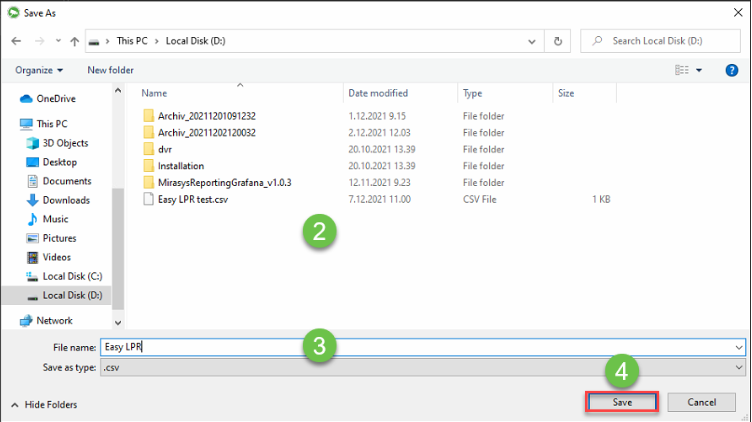Viewport: 752px width, 422px height.
Task: Click the New folder toolbar button
Action: point(110,70)
